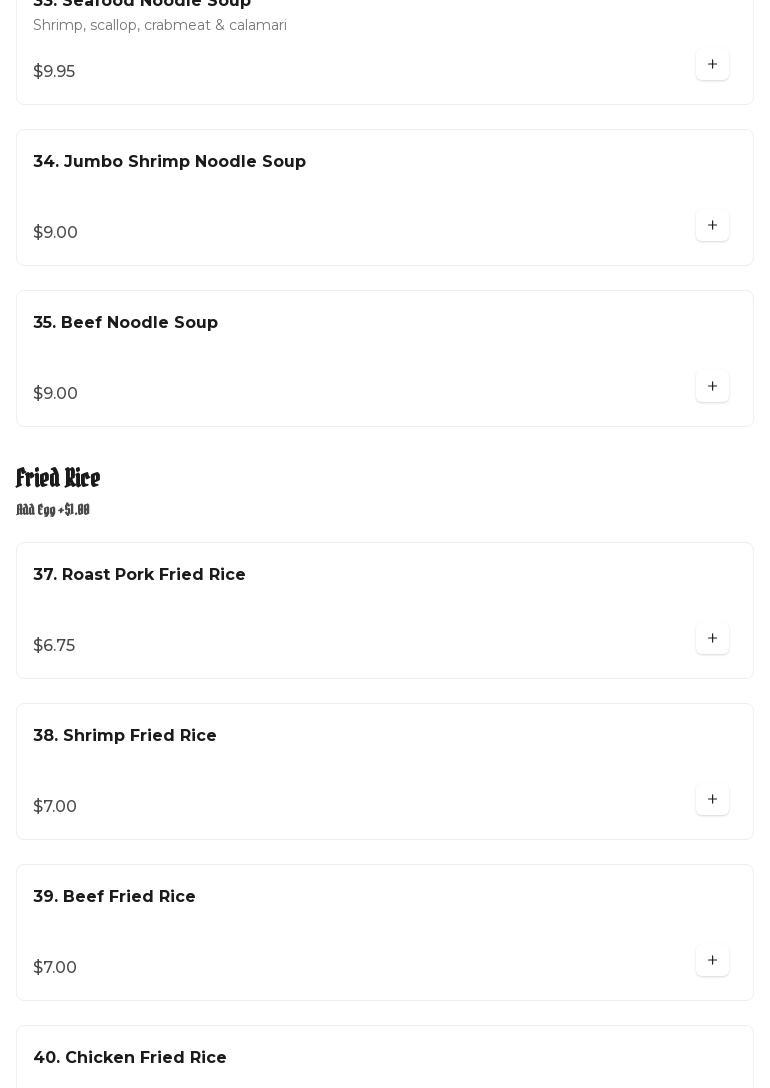
Task: Open 40. Chicken Fried Rice item
Action: 130,1058
